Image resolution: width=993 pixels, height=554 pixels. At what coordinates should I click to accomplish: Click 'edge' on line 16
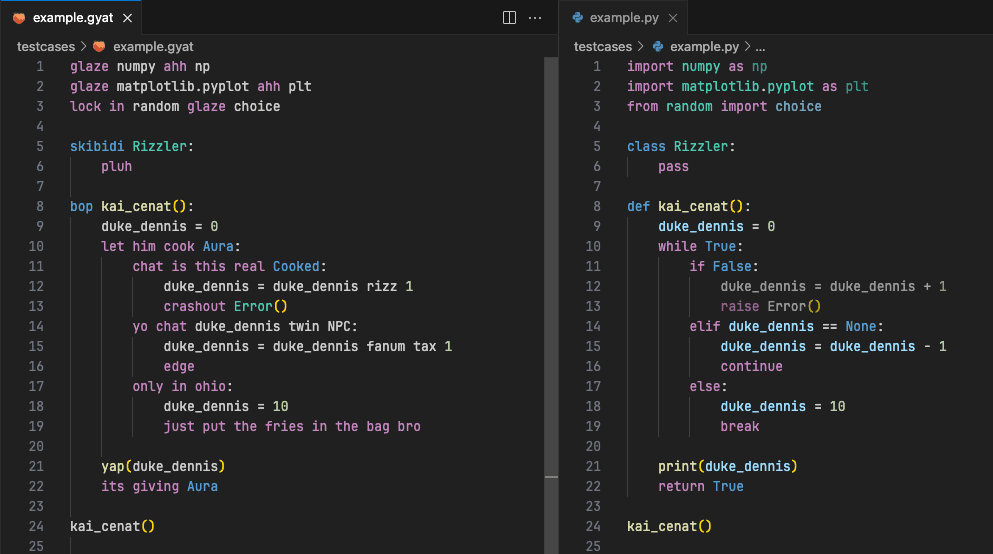click(x=179, y=367)
